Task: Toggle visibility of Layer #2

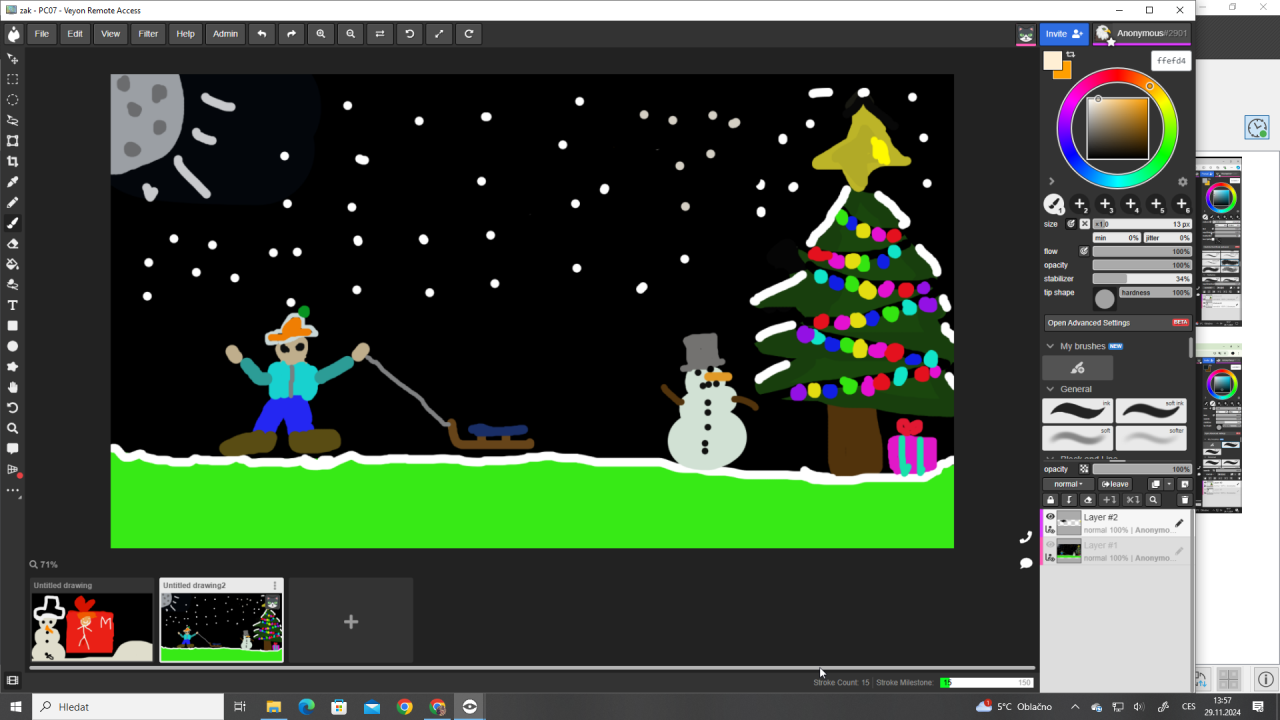Action: coord(1050,517)
